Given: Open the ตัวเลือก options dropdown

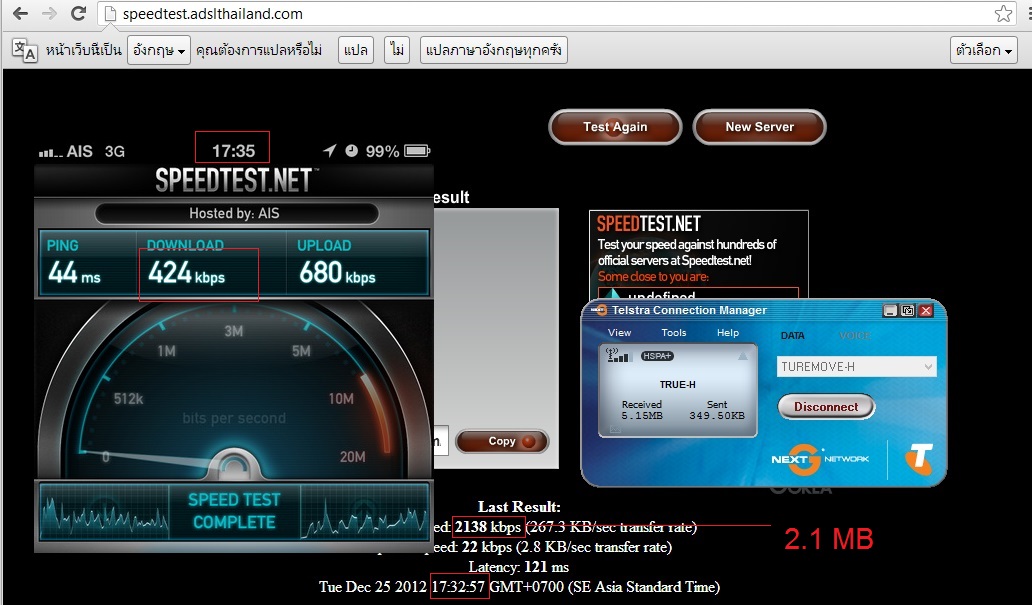Looking at the screenshot, I should pos(984,50).
